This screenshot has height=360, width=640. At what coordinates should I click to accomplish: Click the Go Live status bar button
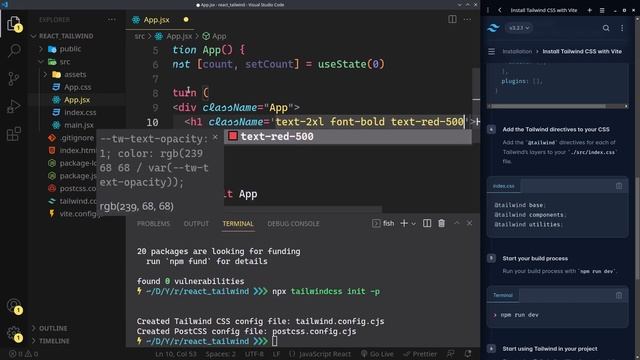coord(377,354)
